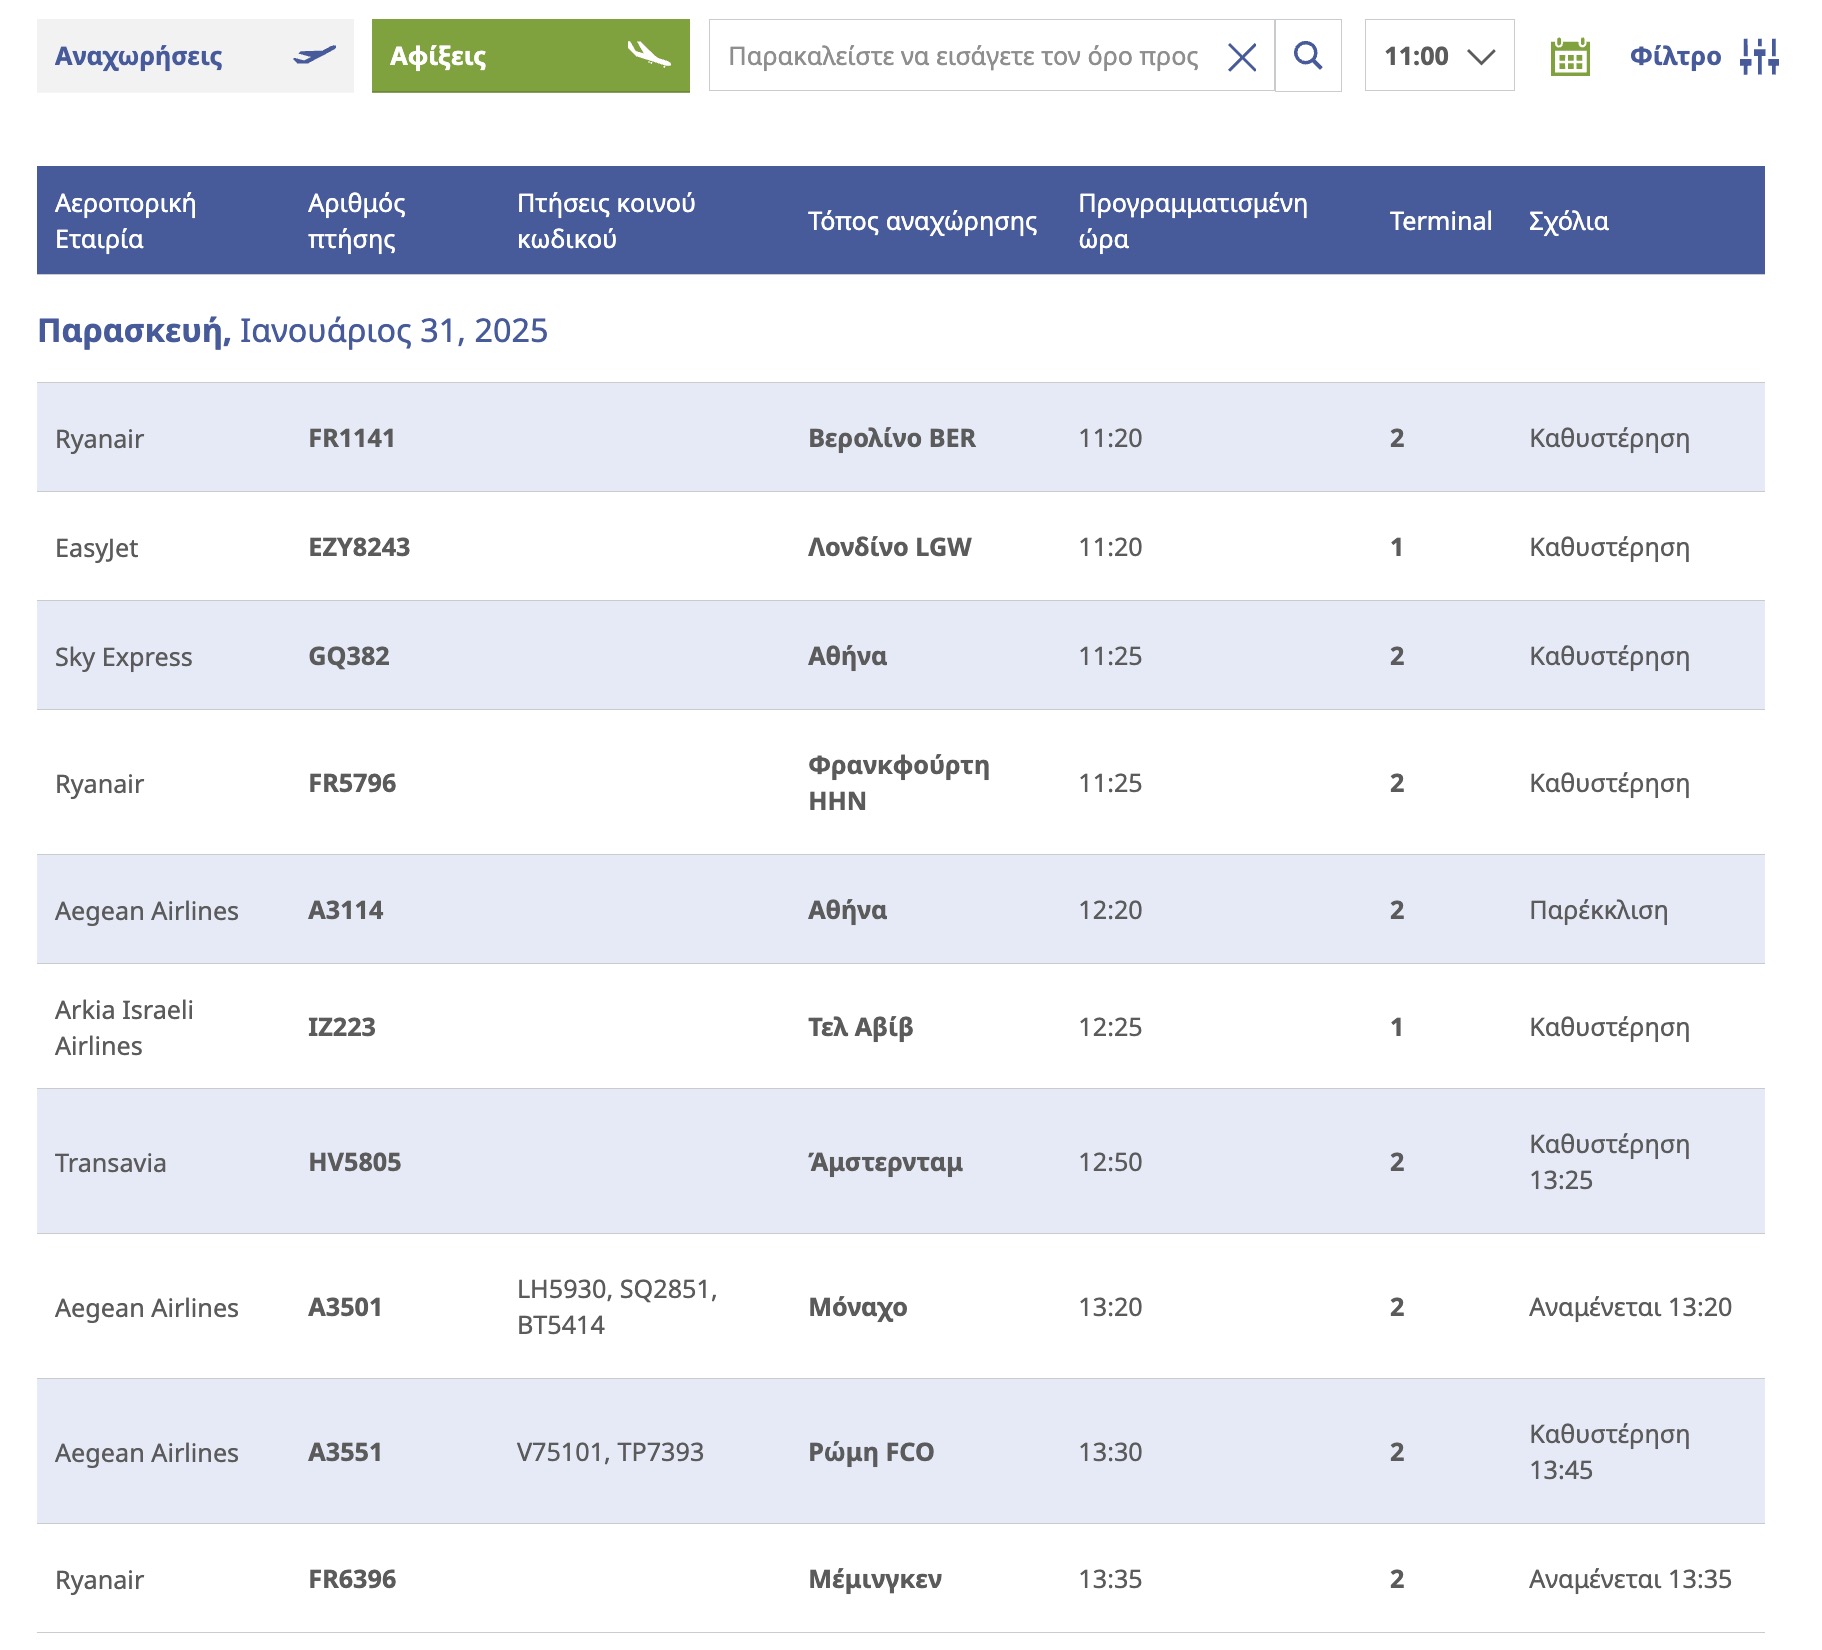Screen dimensions: 1822x1650
Task: Click the Παρέκκλιση diversion status
Action: (x=1599, y=910)
